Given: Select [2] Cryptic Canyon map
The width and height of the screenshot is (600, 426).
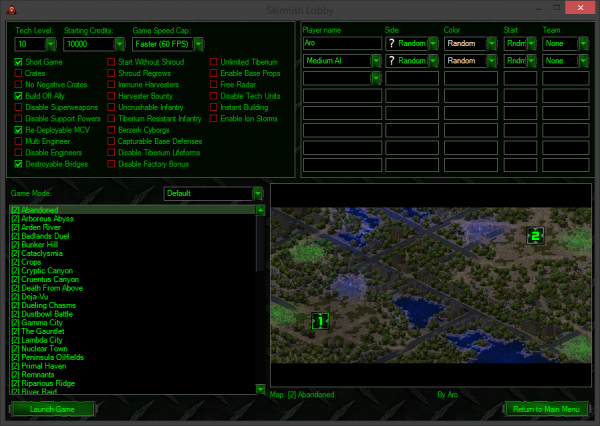Looking at the screenshot, I should coord(132,271).
